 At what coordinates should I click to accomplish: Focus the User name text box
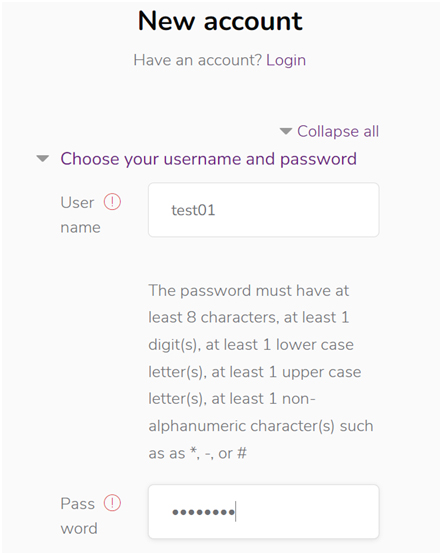click(x=264, y=210)
